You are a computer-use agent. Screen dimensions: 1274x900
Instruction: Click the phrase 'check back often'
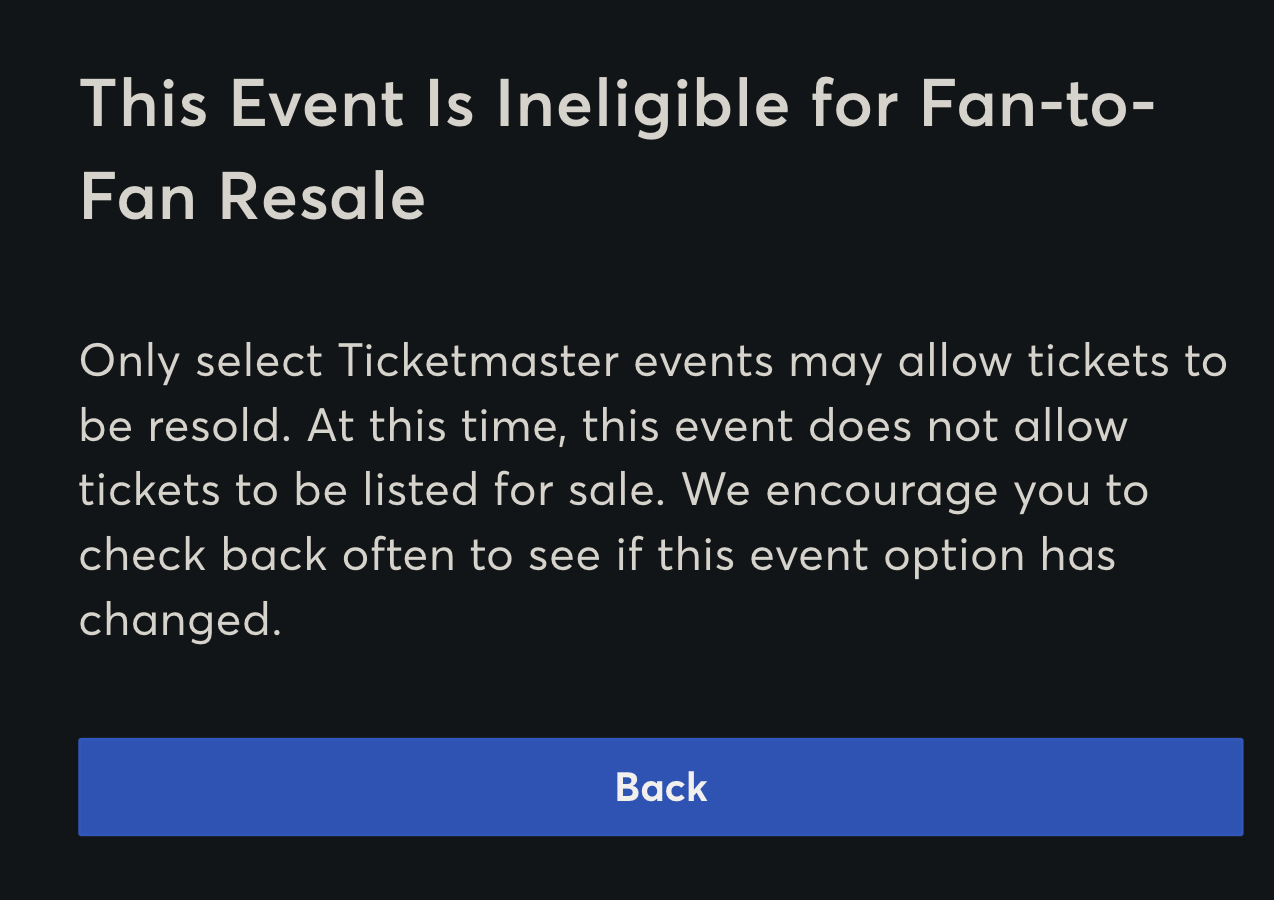(x=270, y=555)
